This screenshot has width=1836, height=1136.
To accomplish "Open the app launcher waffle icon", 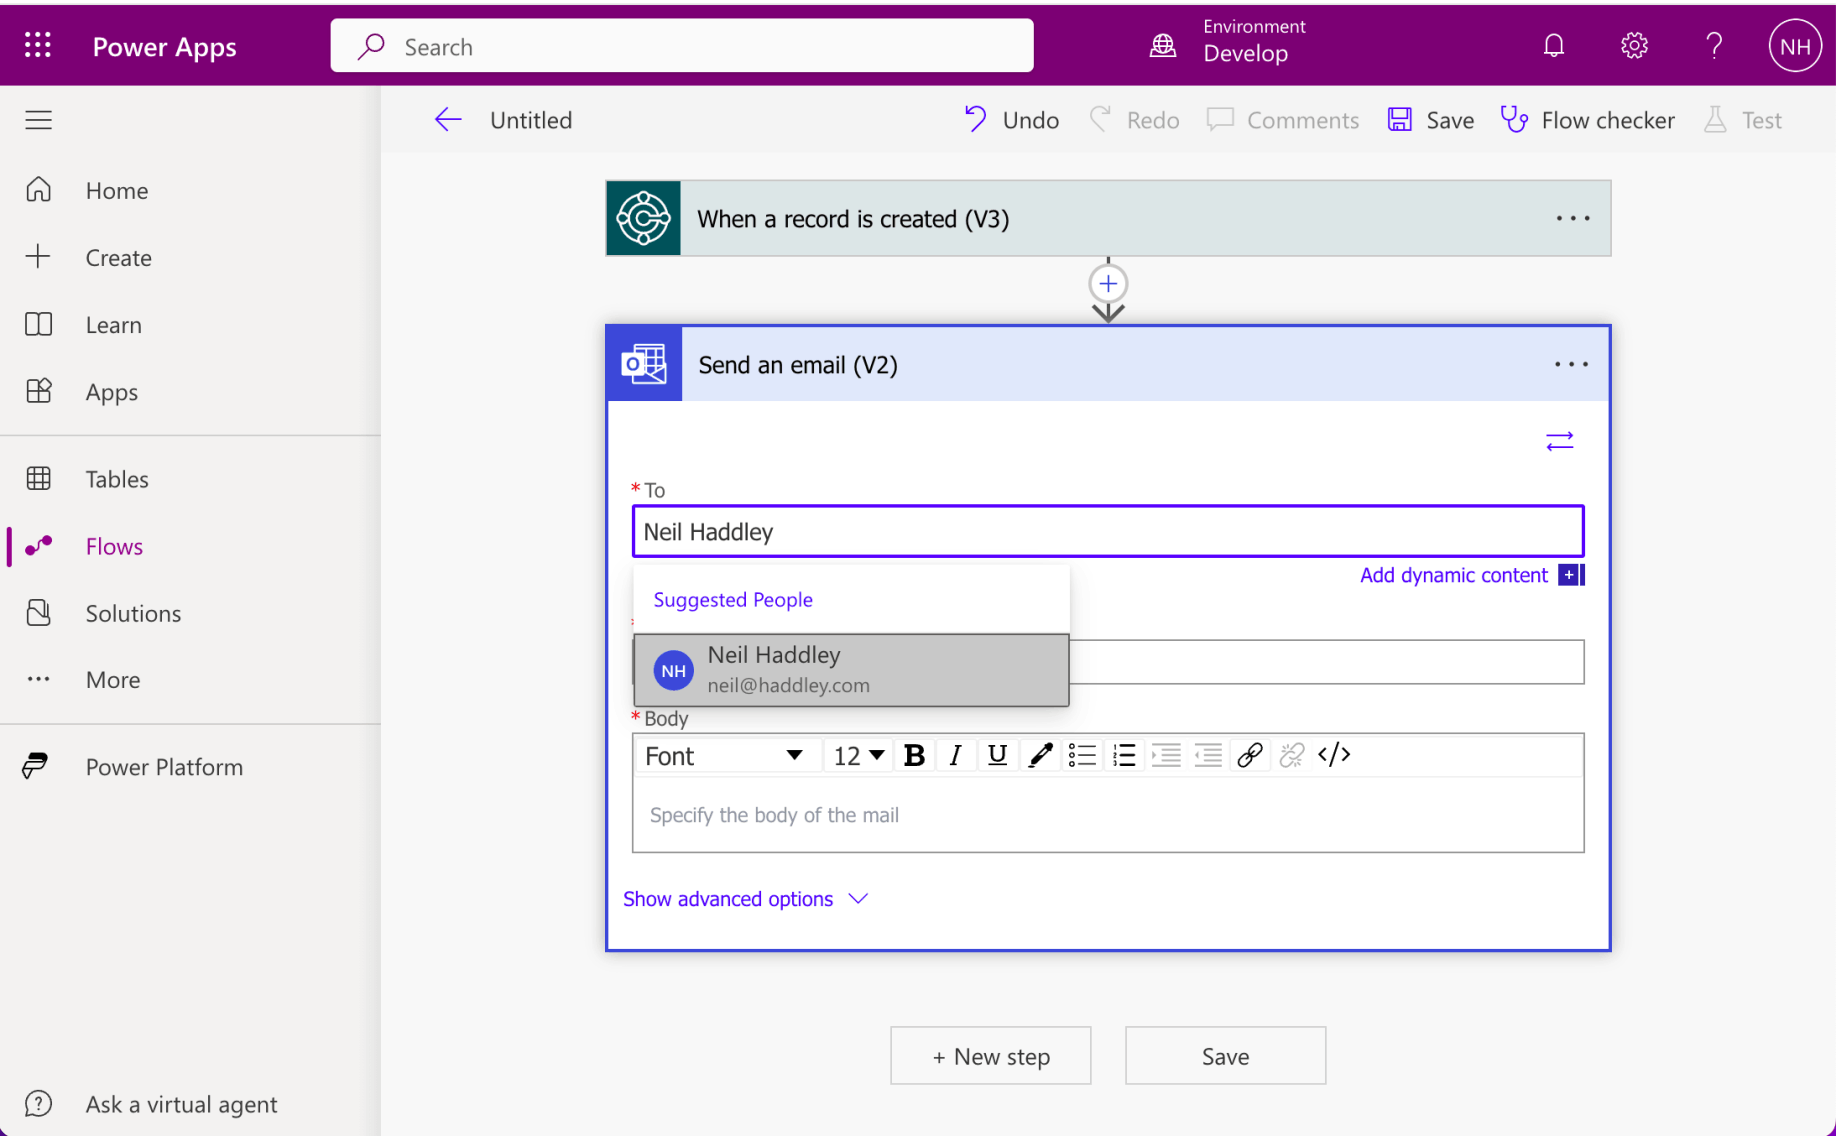I will pos(38,46).
